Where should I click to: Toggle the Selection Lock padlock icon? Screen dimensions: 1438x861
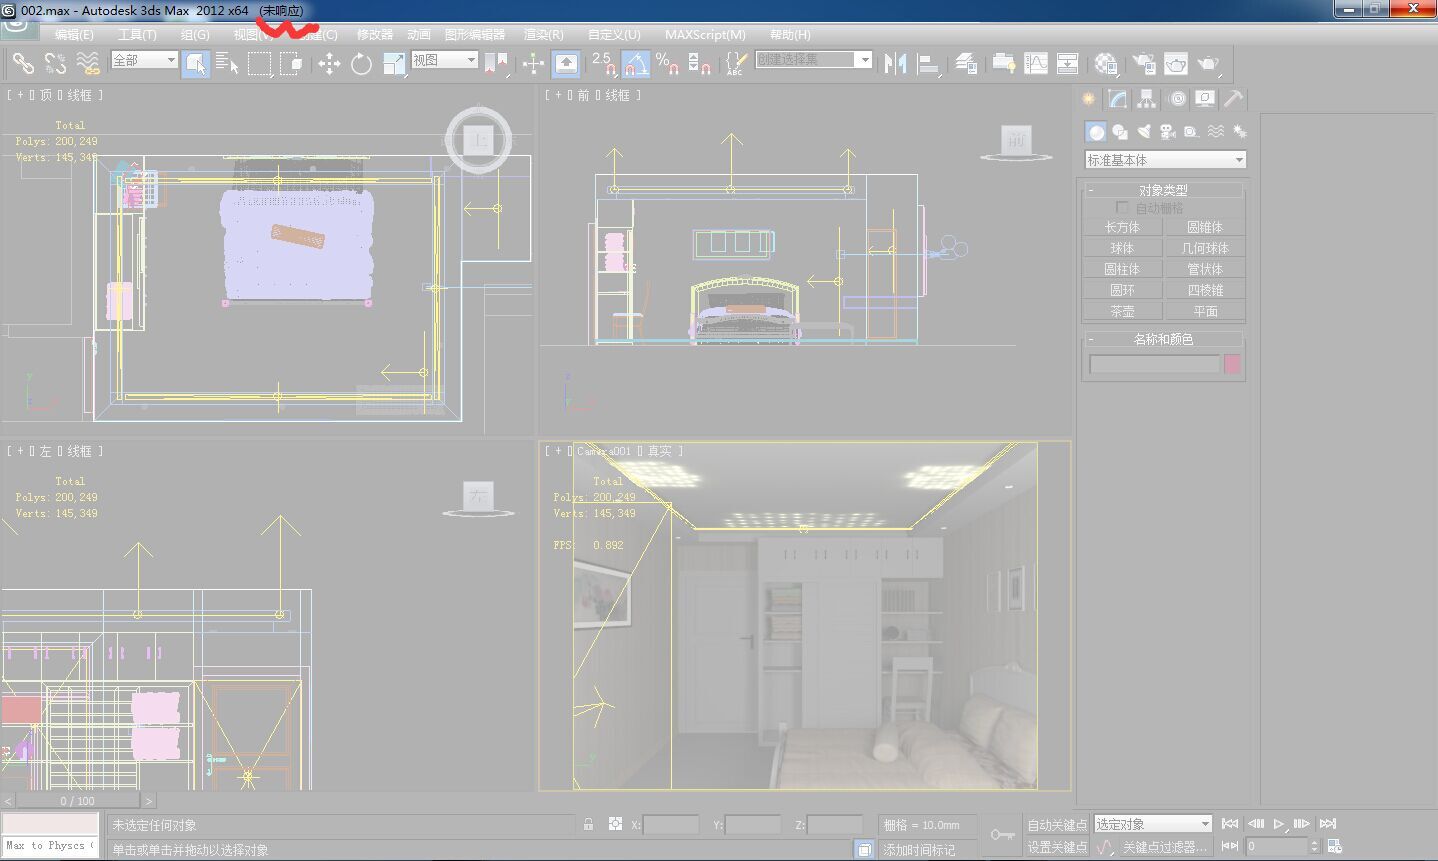pos(589,824)
